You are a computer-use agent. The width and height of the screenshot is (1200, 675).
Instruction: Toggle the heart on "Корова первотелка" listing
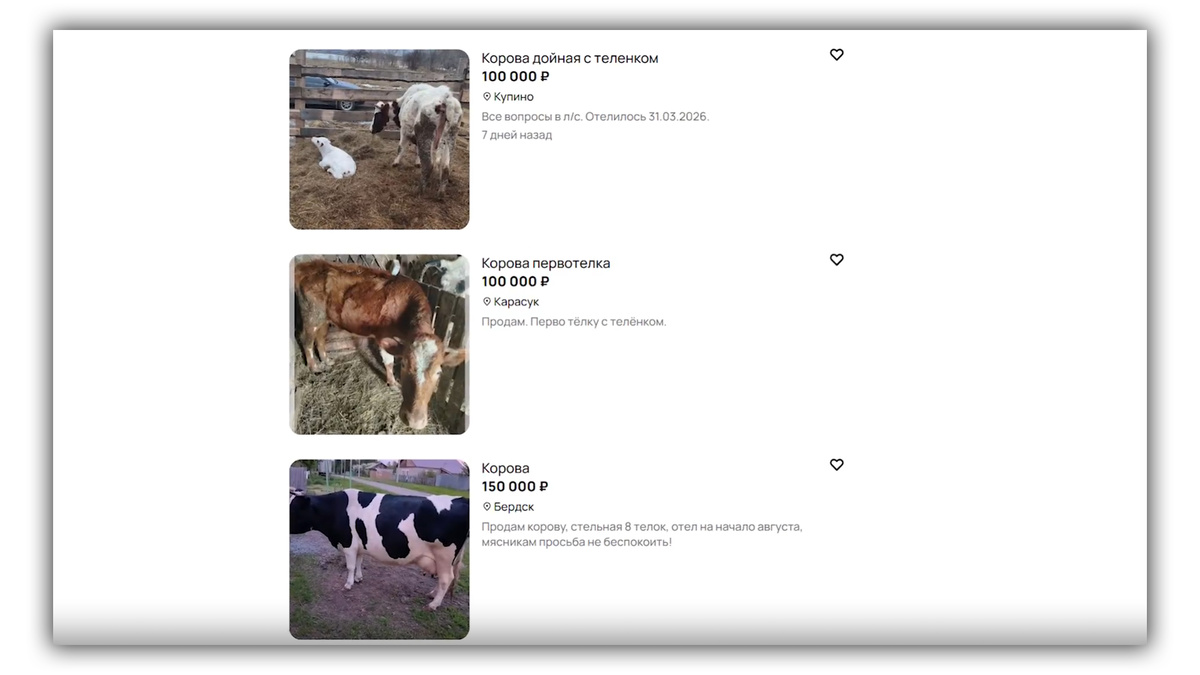[837, 260]
